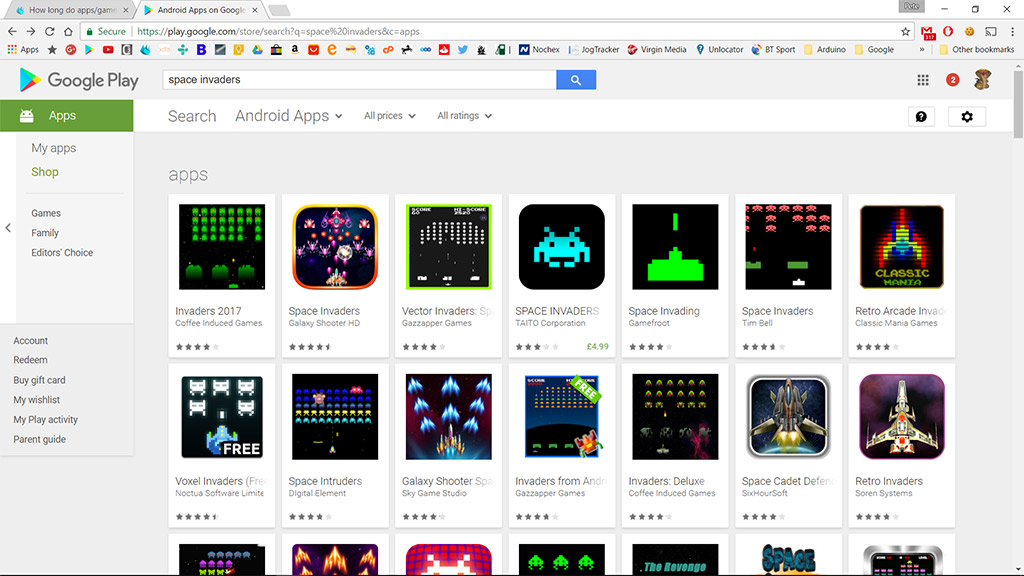The image size is (1024, 576).
Task: Open the Space Invading green cannon icon
Action: pyautogui.click(x=675, y=247)
